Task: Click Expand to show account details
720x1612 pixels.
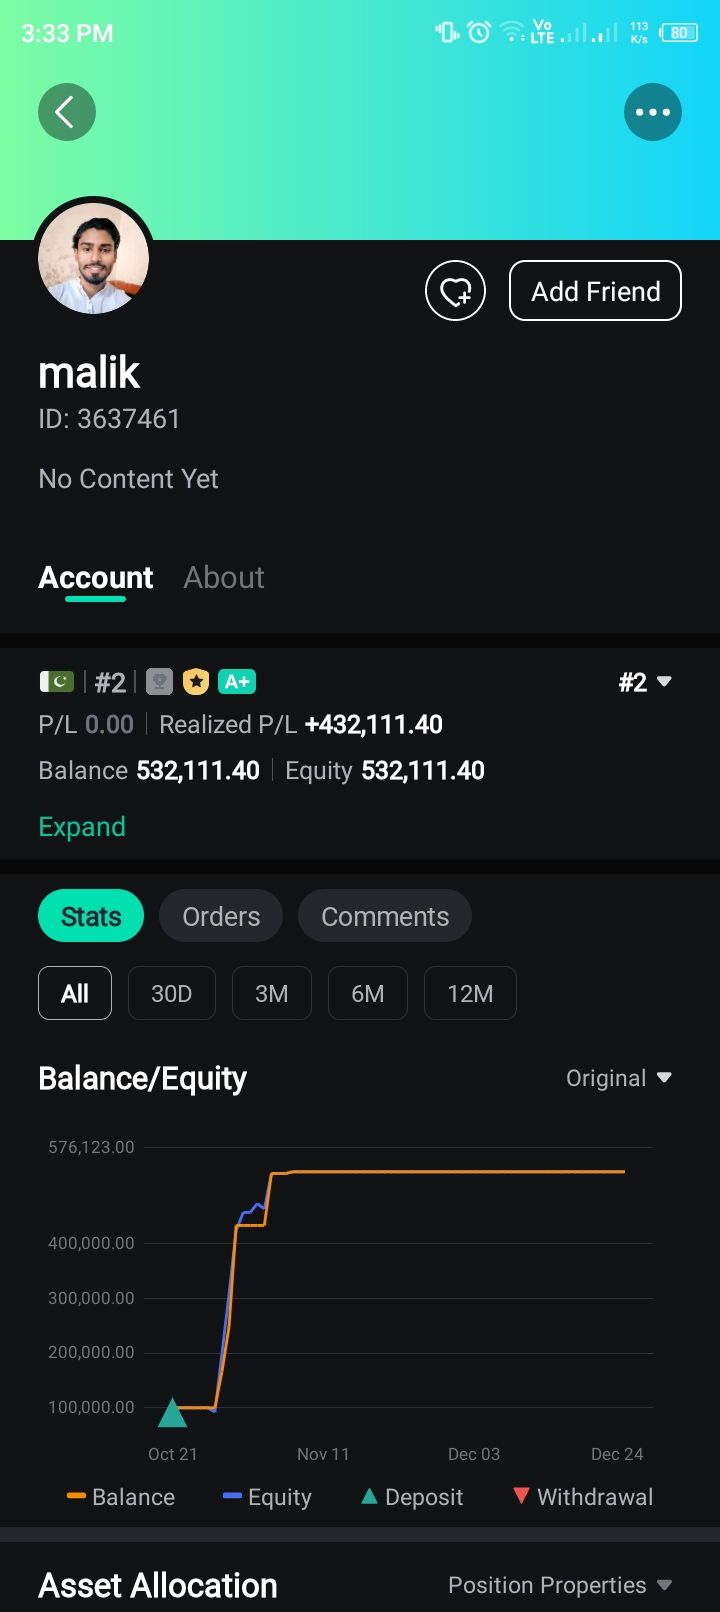Action: pos(82,827)
